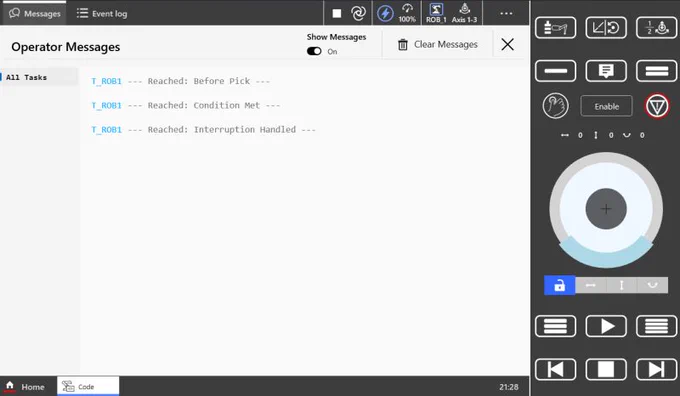Screen dimensions: 680x396
Task: Toggle horizontal joystick direction lock
Action: pyautogui.click(x=591, y=285)
